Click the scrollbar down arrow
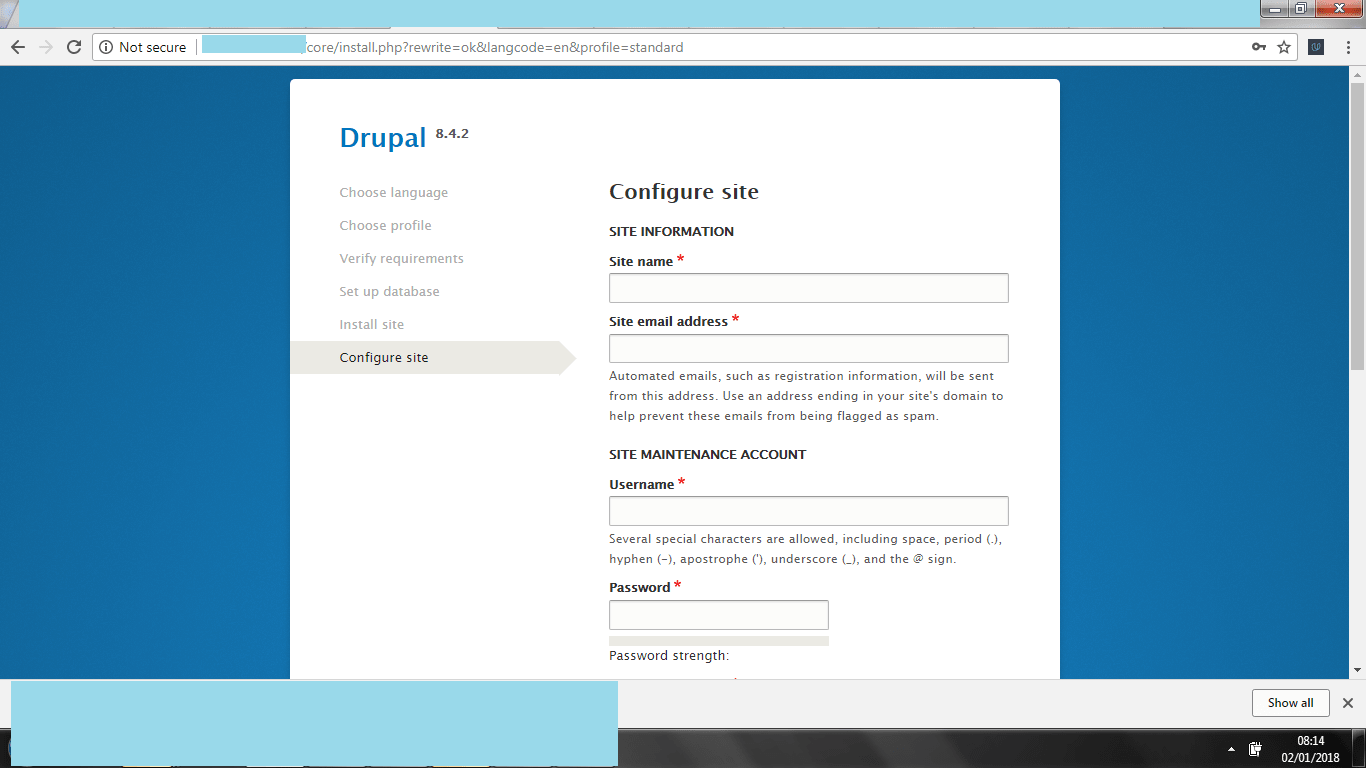This screenshot has width=1366, height=768. [1357, 670]
